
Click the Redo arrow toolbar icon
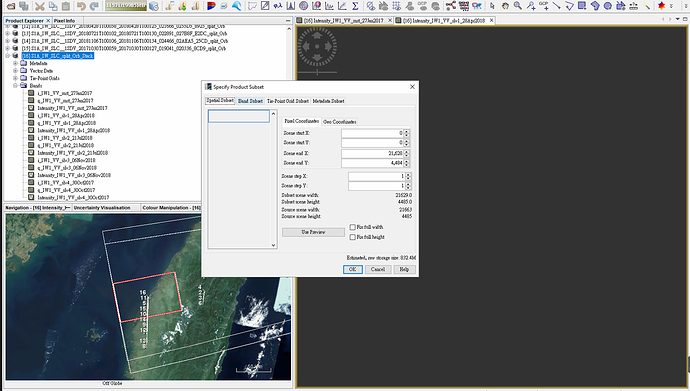(94, 6)
